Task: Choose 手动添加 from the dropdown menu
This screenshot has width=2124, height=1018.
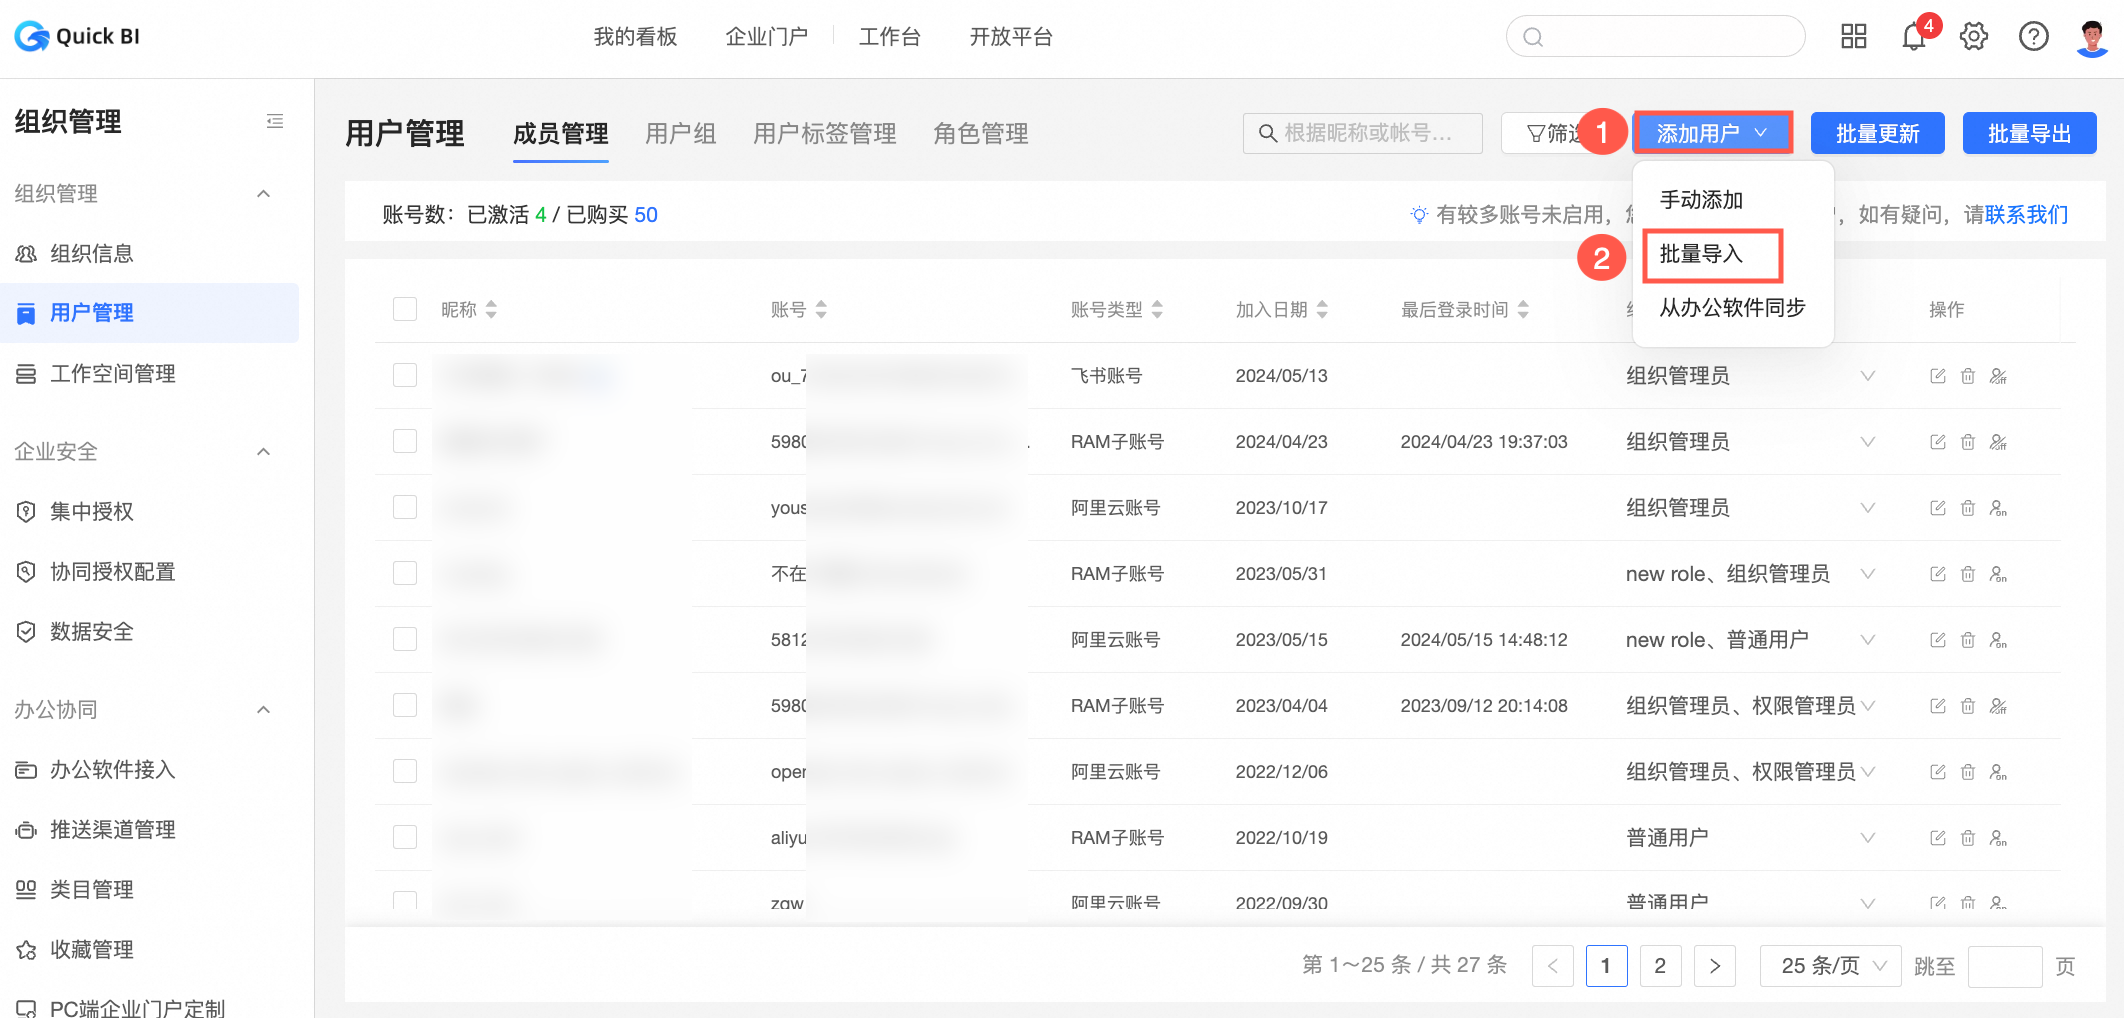Action: point(1701,200)
